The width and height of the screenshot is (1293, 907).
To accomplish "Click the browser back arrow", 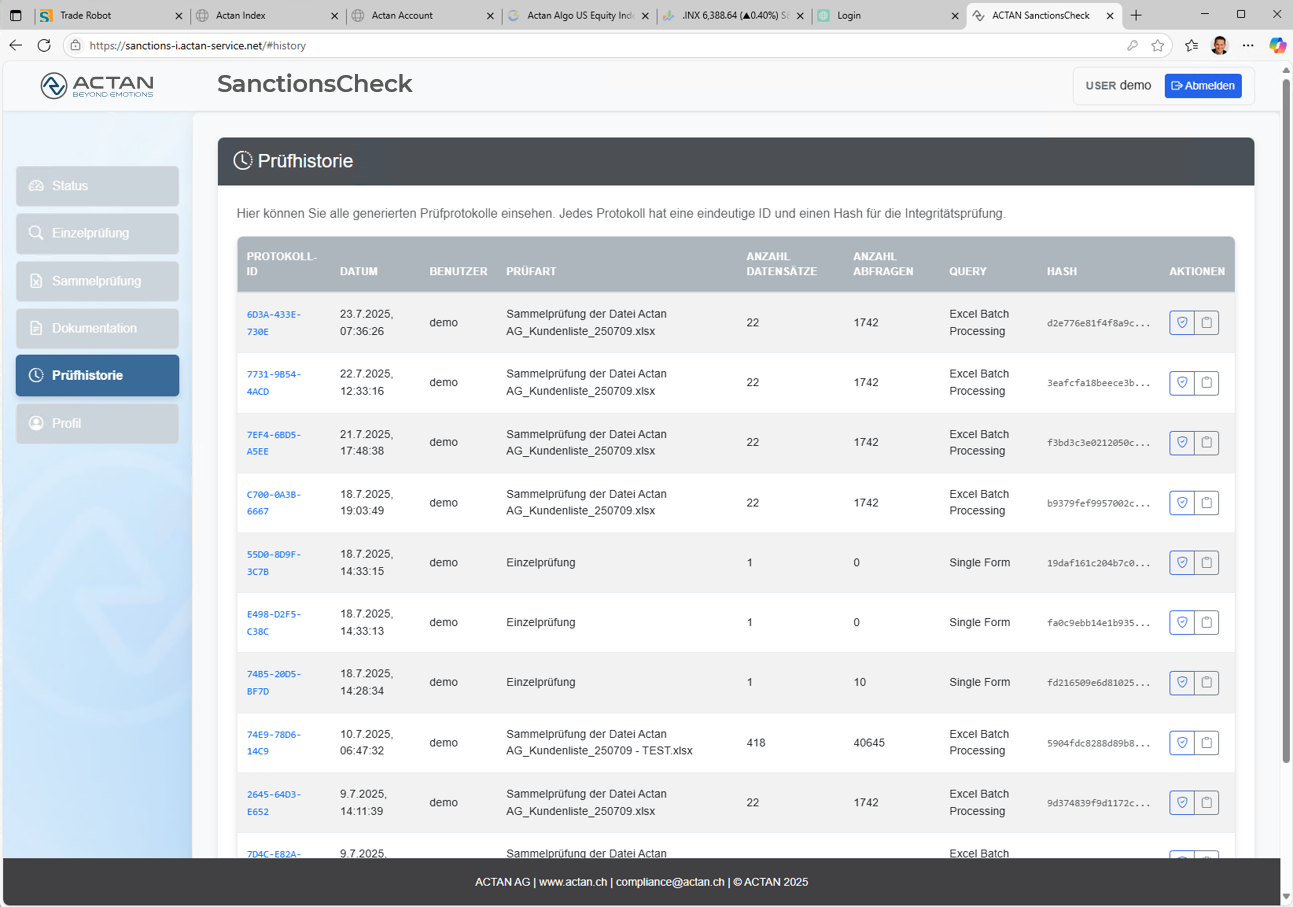I will [x=15, y=46].
